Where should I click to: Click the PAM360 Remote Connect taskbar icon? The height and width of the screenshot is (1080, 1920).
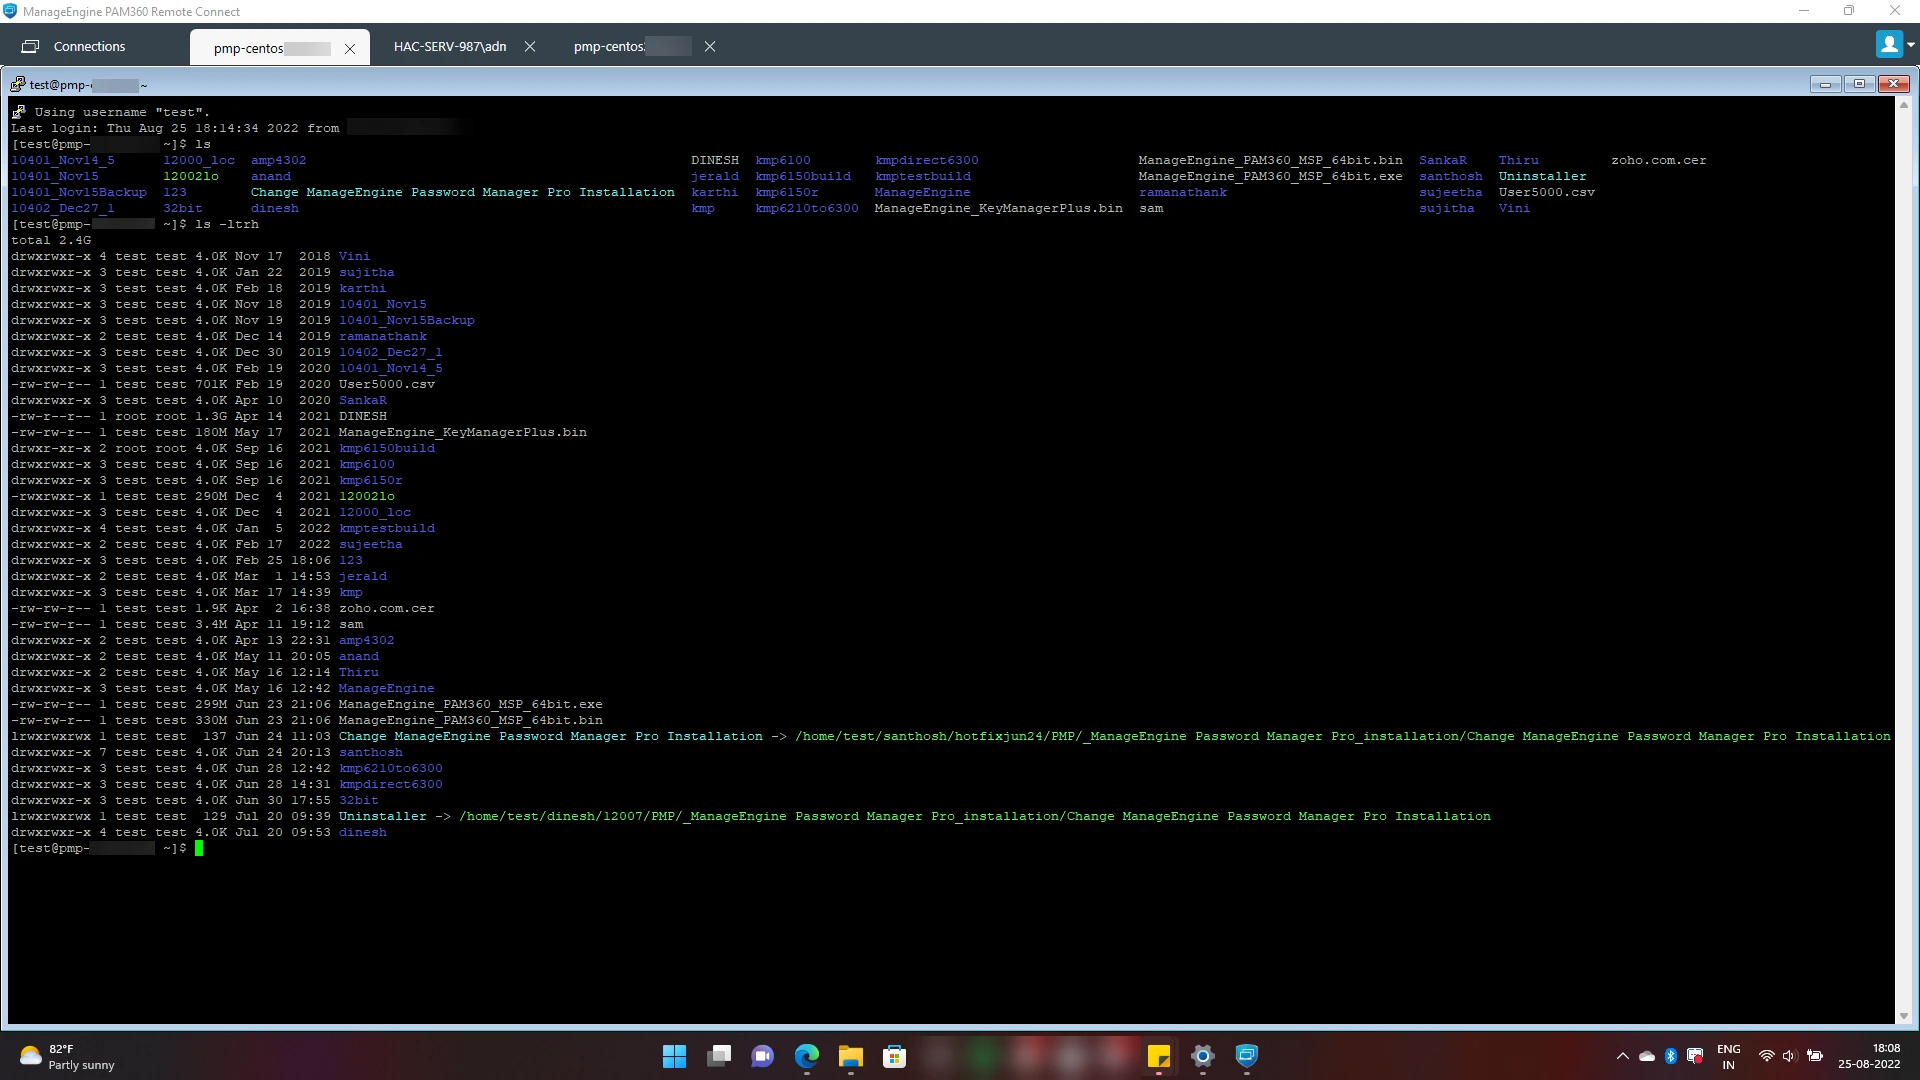1246,1056
